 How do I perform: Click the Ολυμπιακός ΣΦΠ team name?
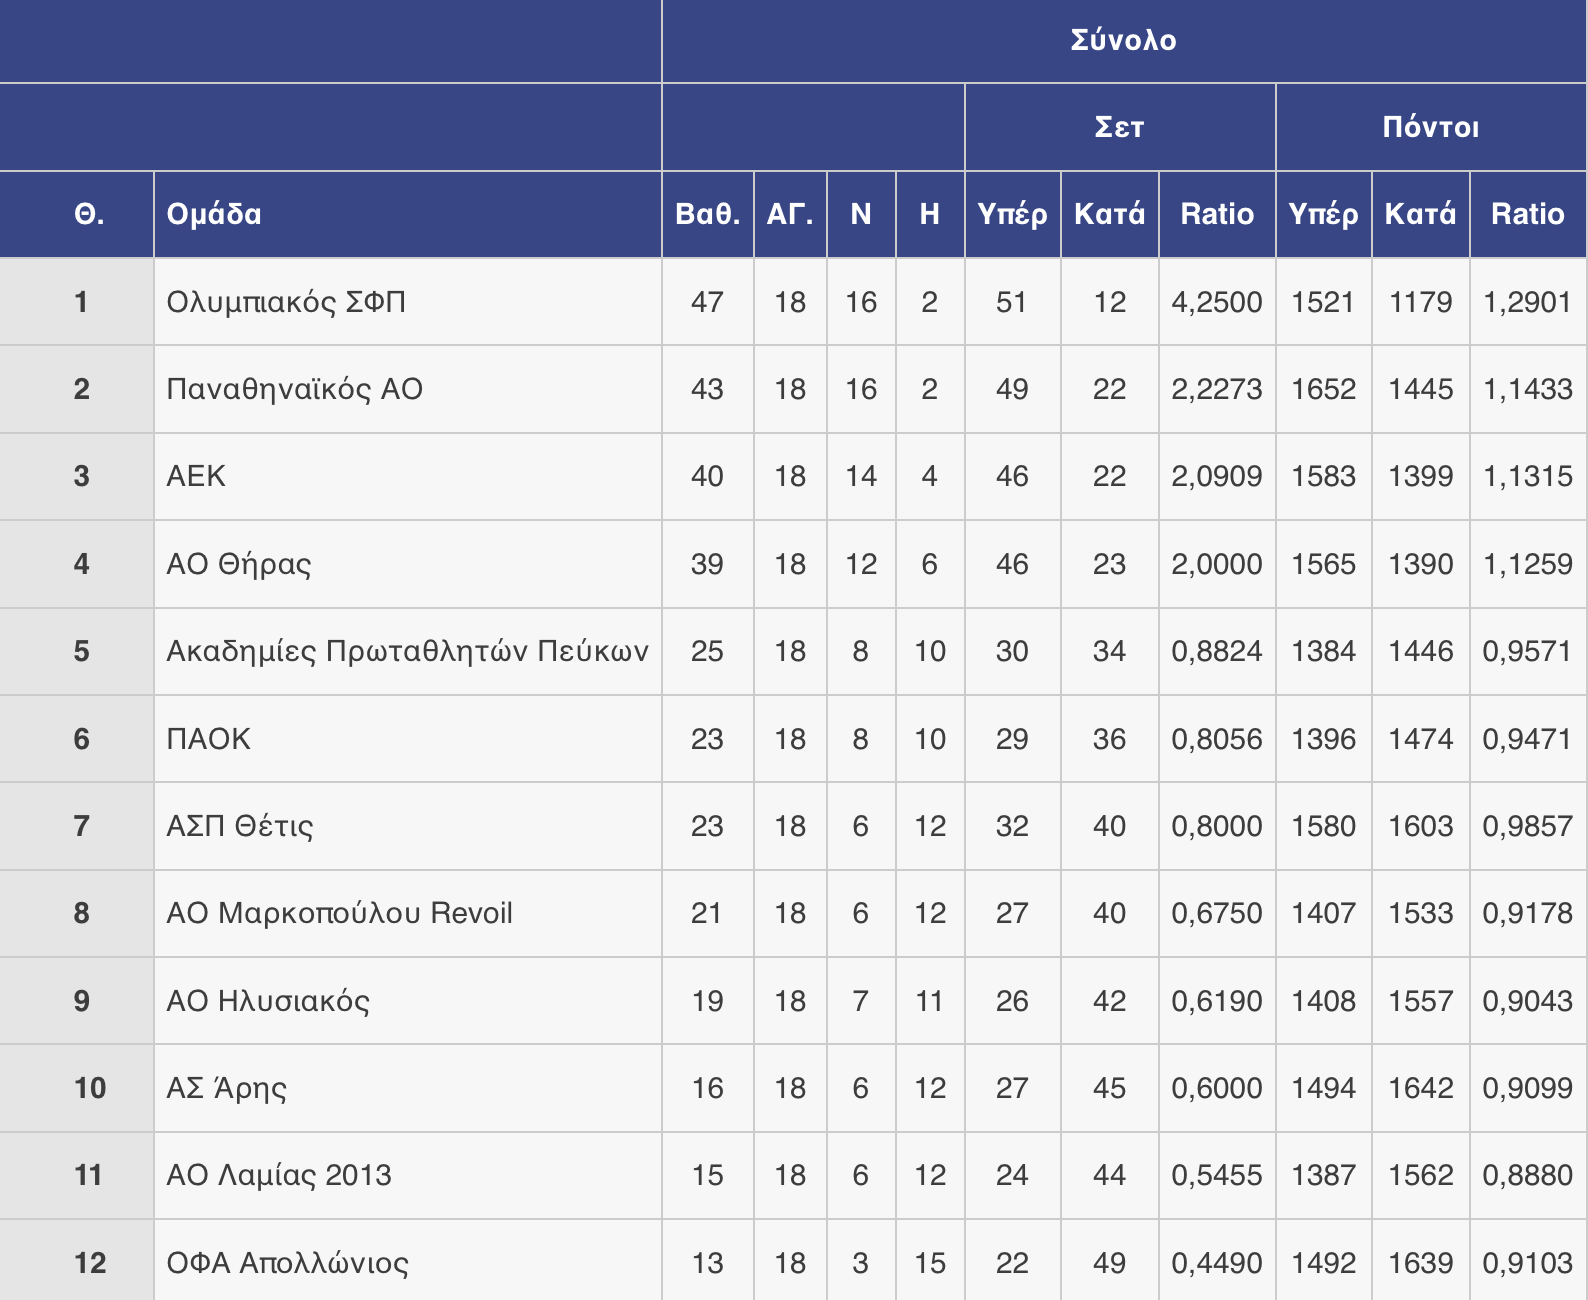tap(286, 302)
